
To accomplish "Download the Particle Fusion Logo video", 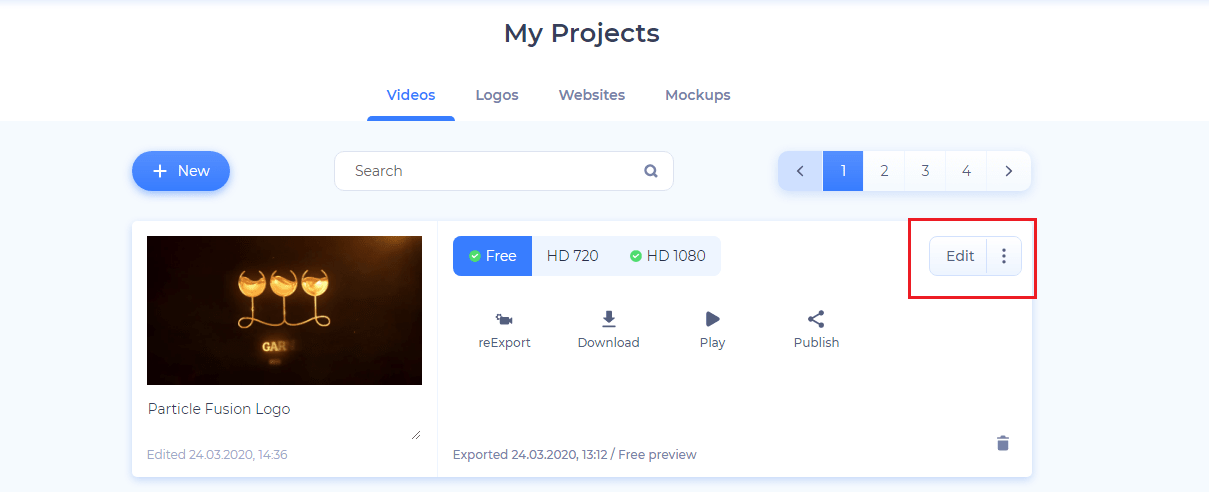I will click(x=608, y=320).
